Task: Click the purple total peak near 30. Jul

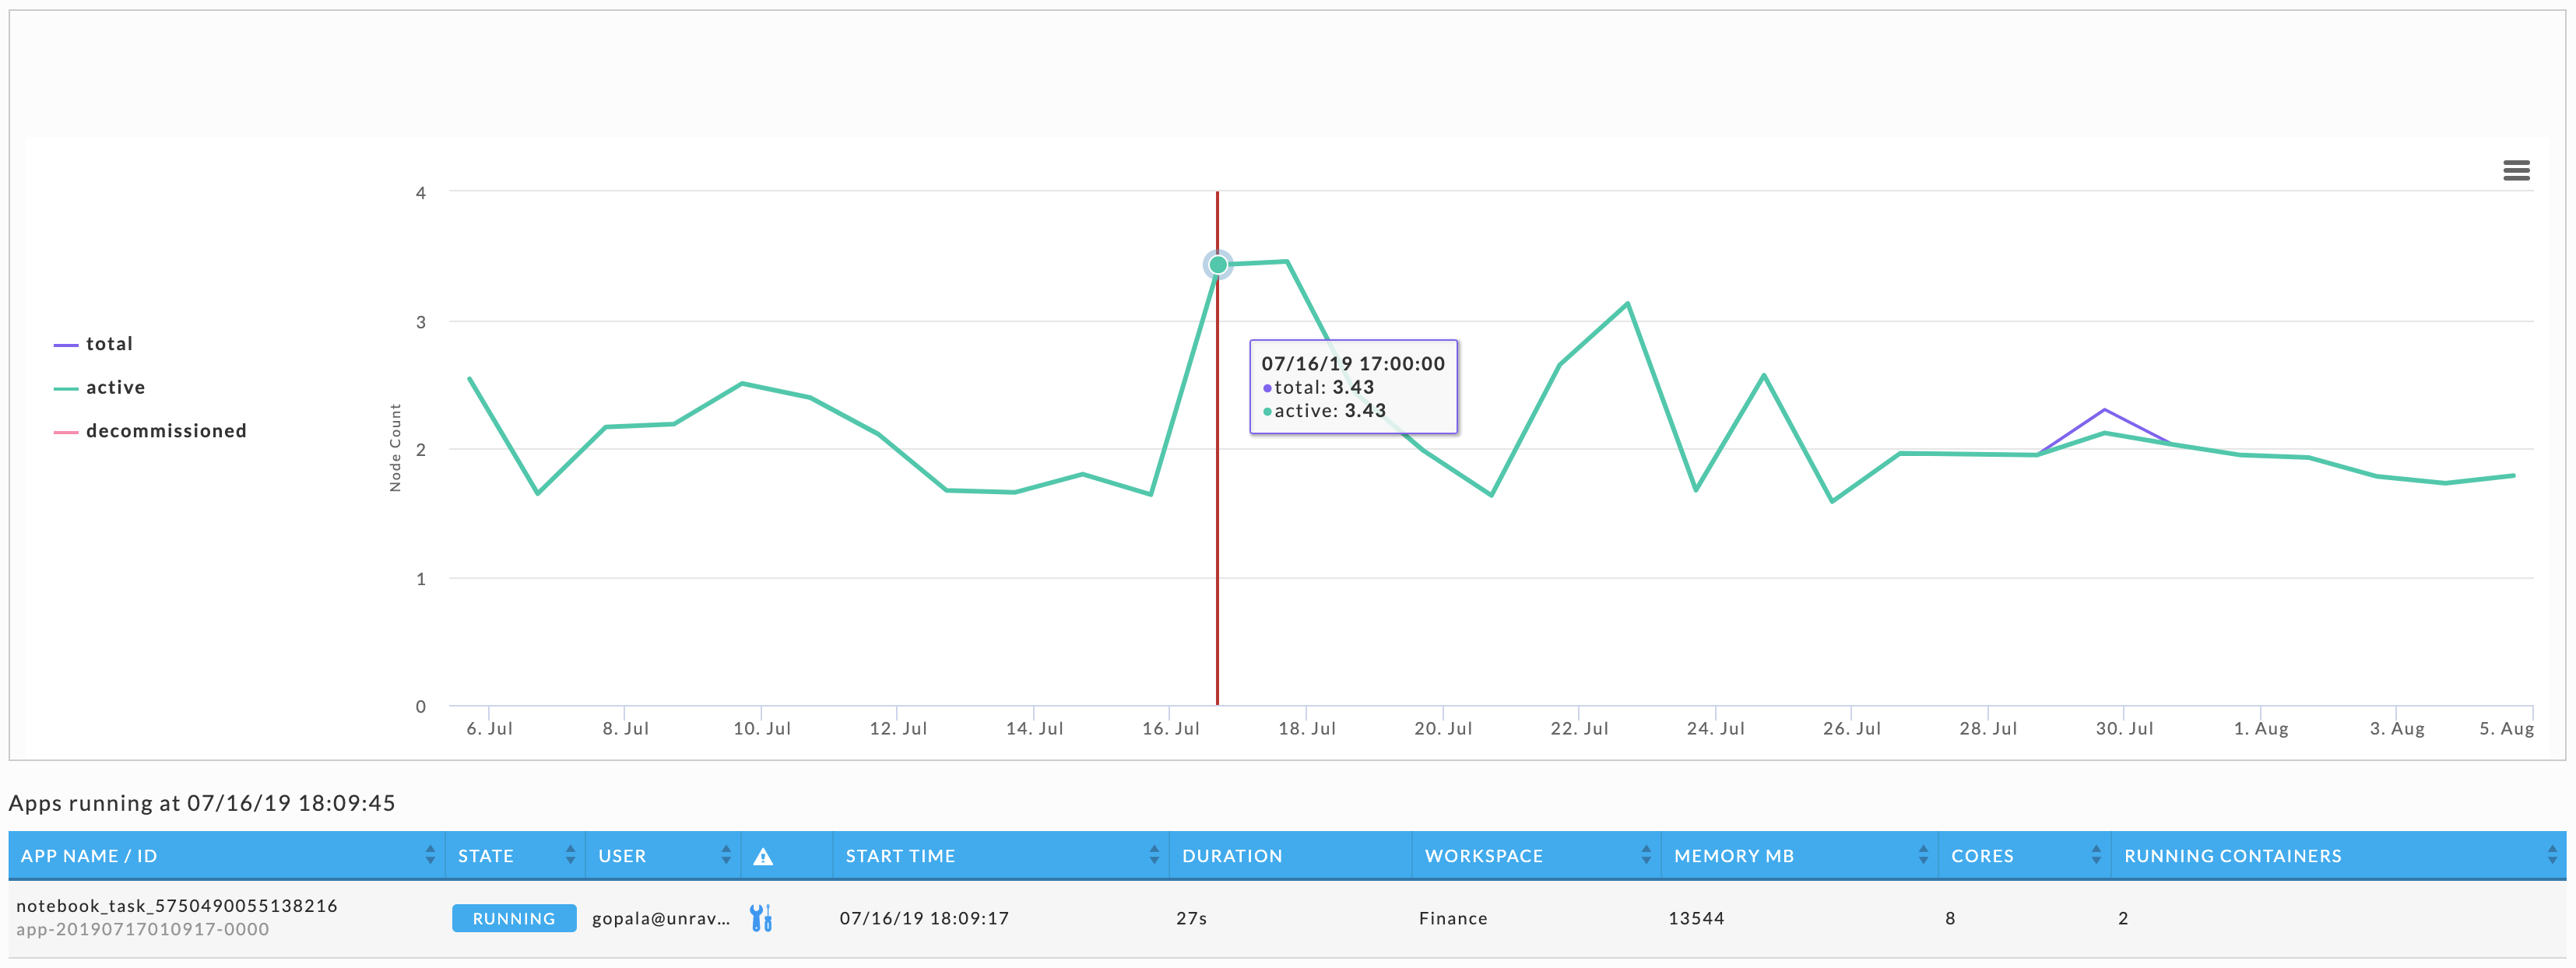Action: click(2104, 410)
